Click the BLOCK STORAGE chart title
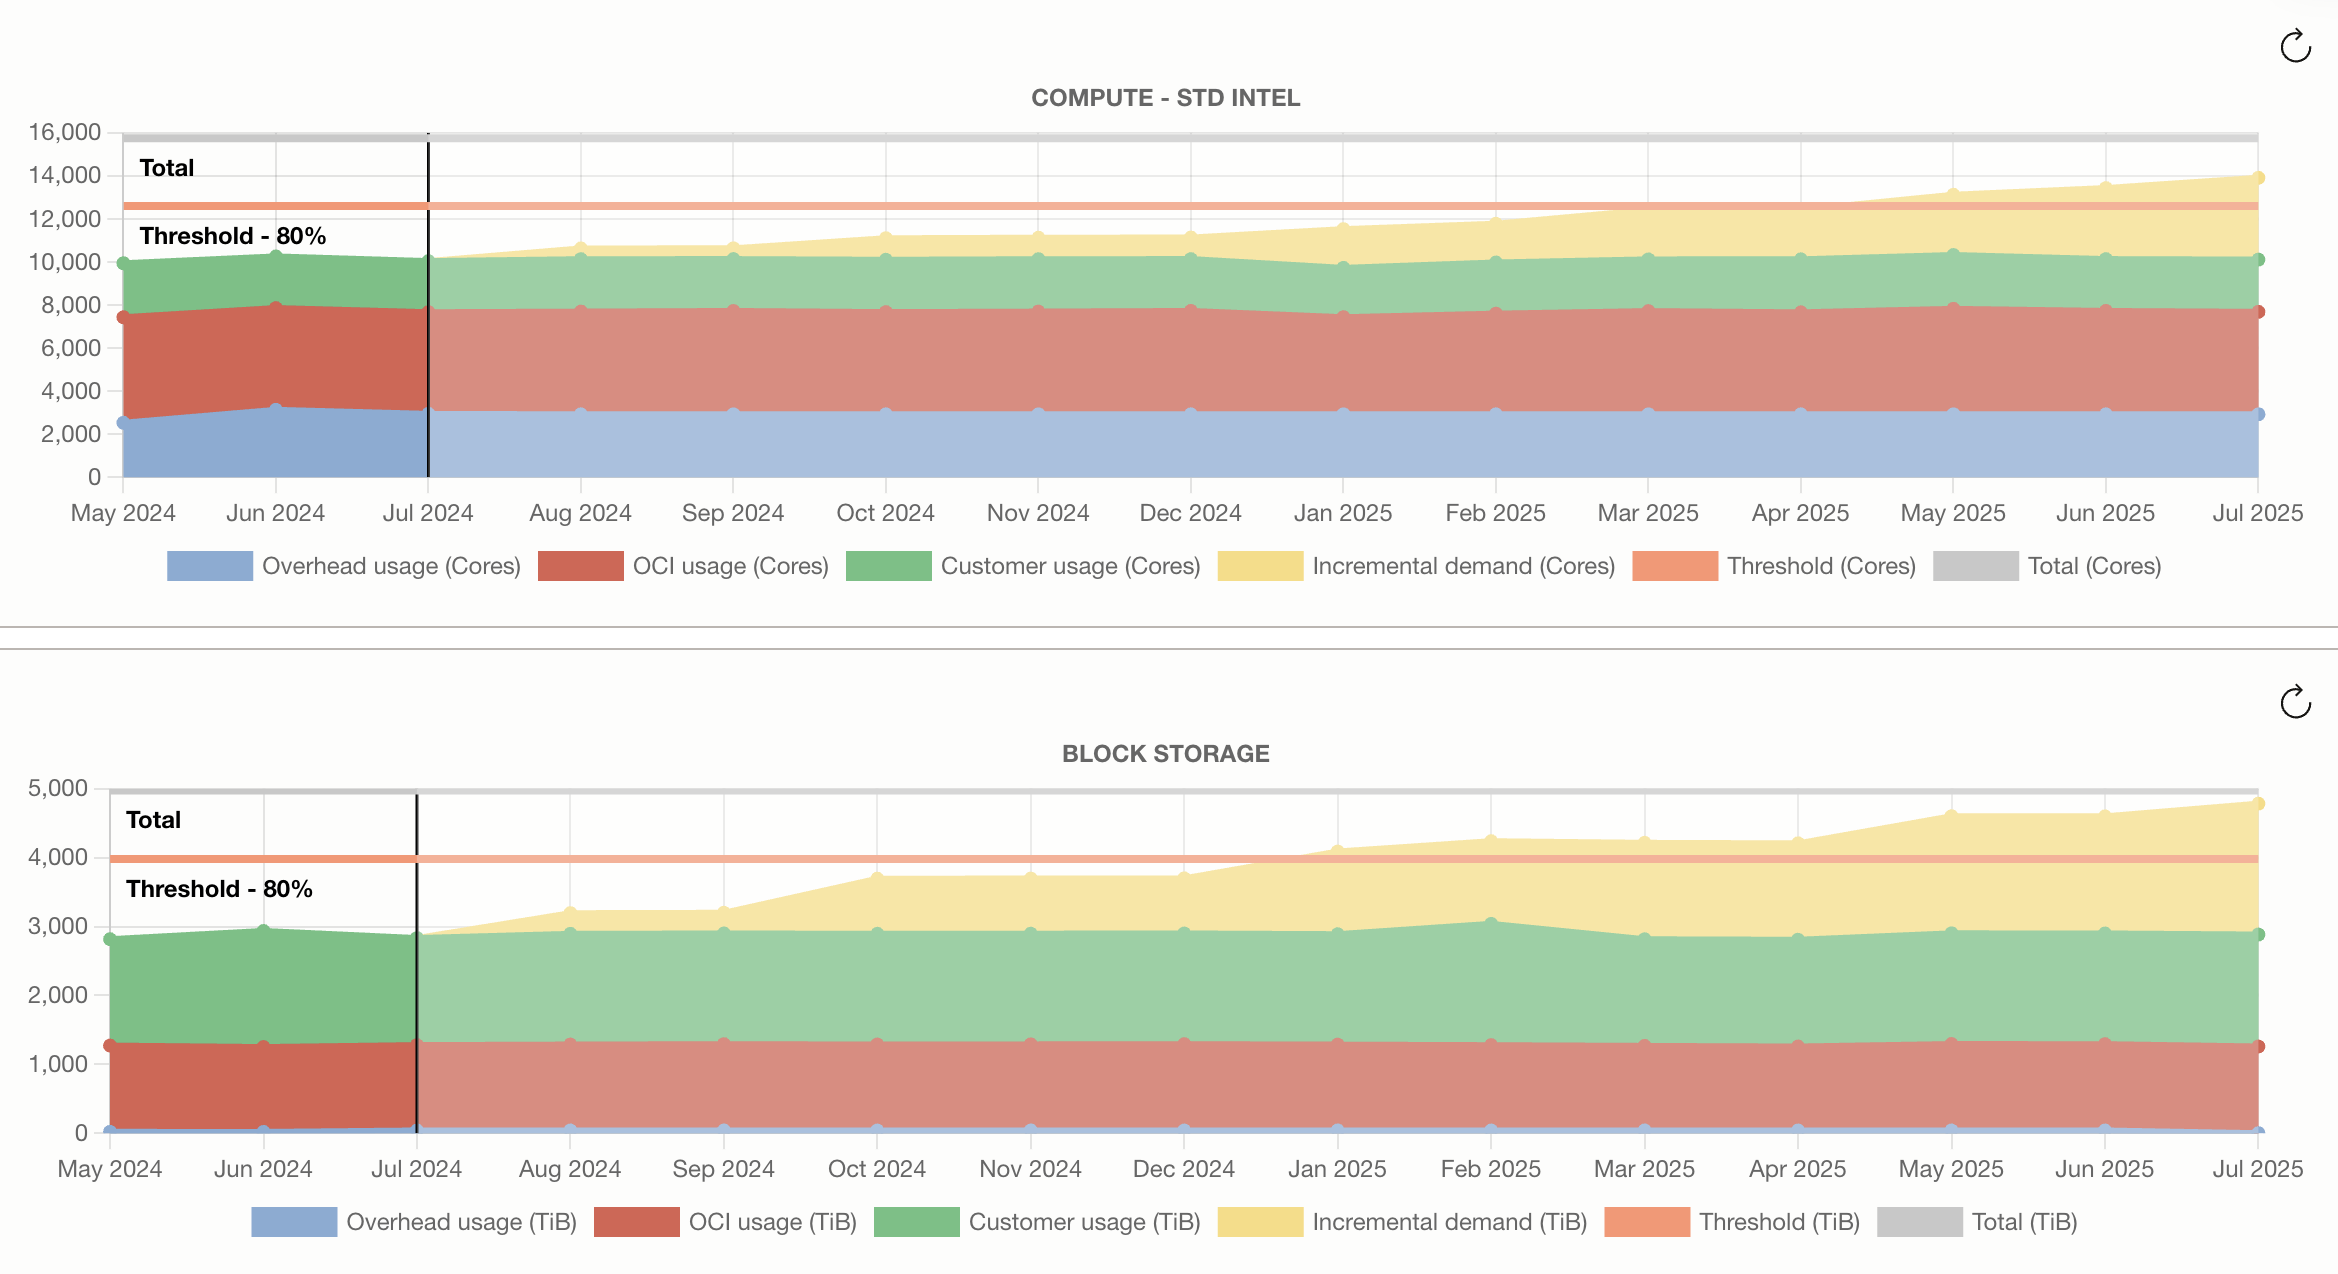Viewport: 2338px width, 1274px height. click(x=1166, y=754)
